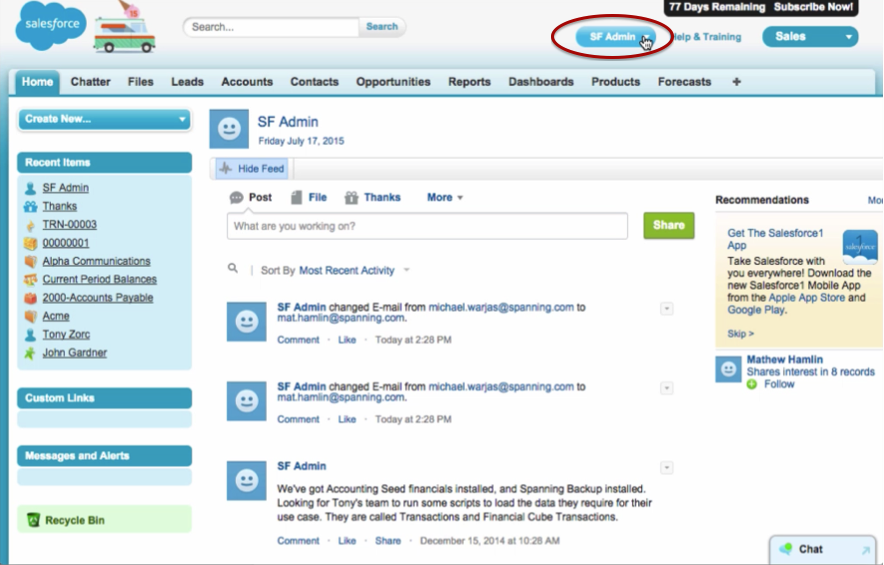Click Comment on the first feed post
This screenshot has height=565, width=884.
pos(298,340)
